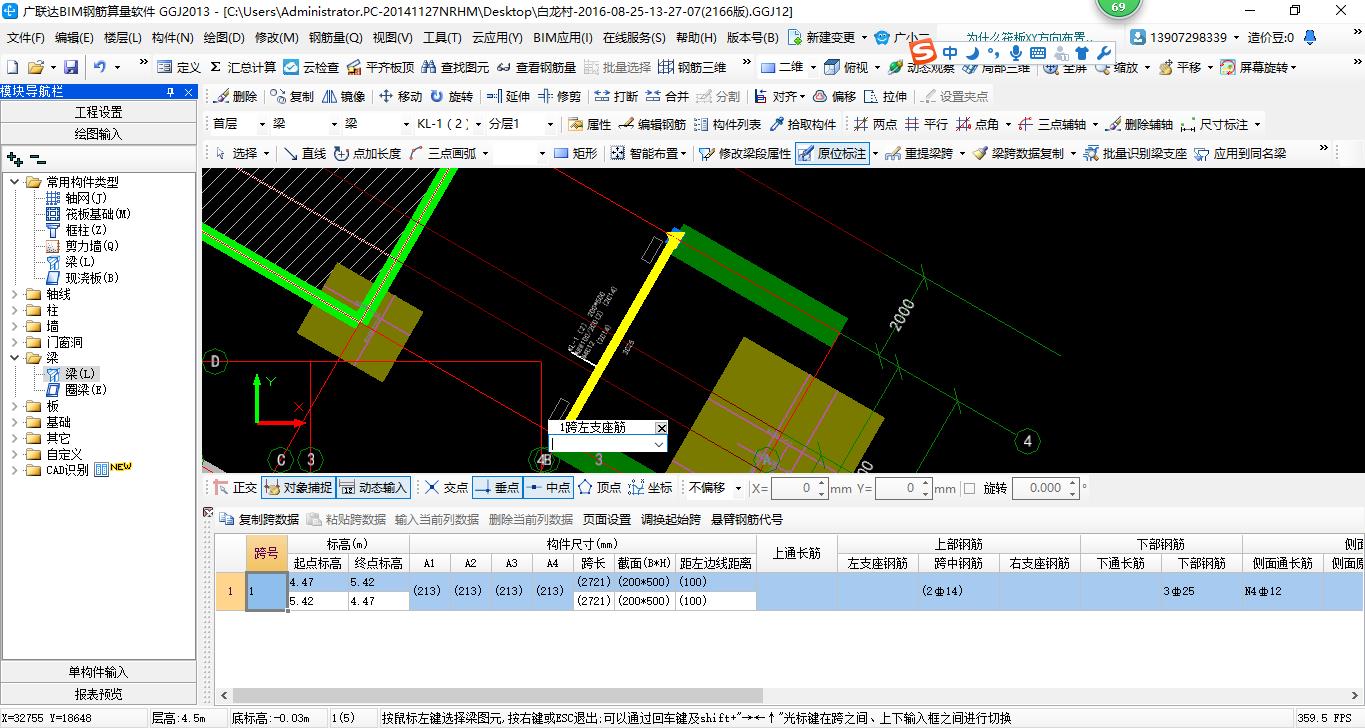This screenshot has width=1365, height=728.
Task: Toggle 垂点 perpendicular snap
Action: [x=497, y=488]
